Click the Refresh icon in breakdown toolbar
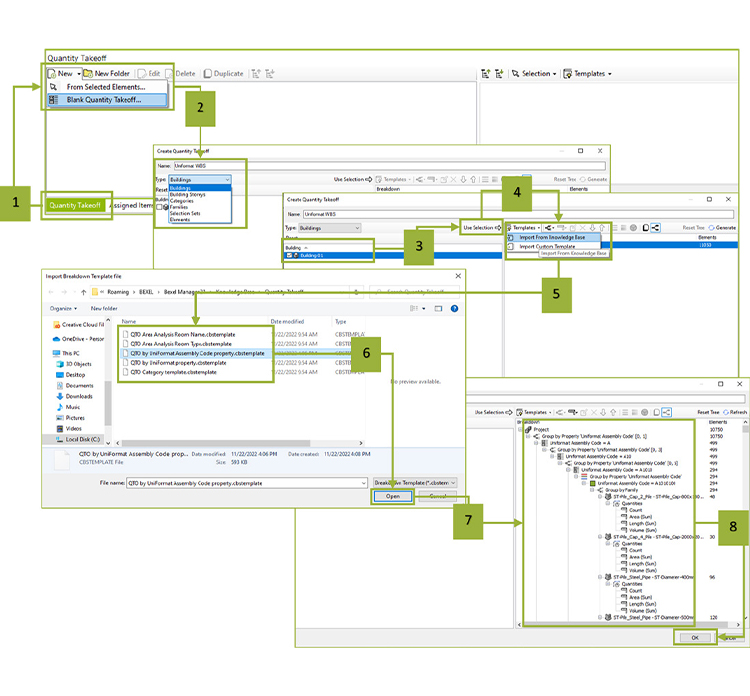 click(x=732, y=411)
